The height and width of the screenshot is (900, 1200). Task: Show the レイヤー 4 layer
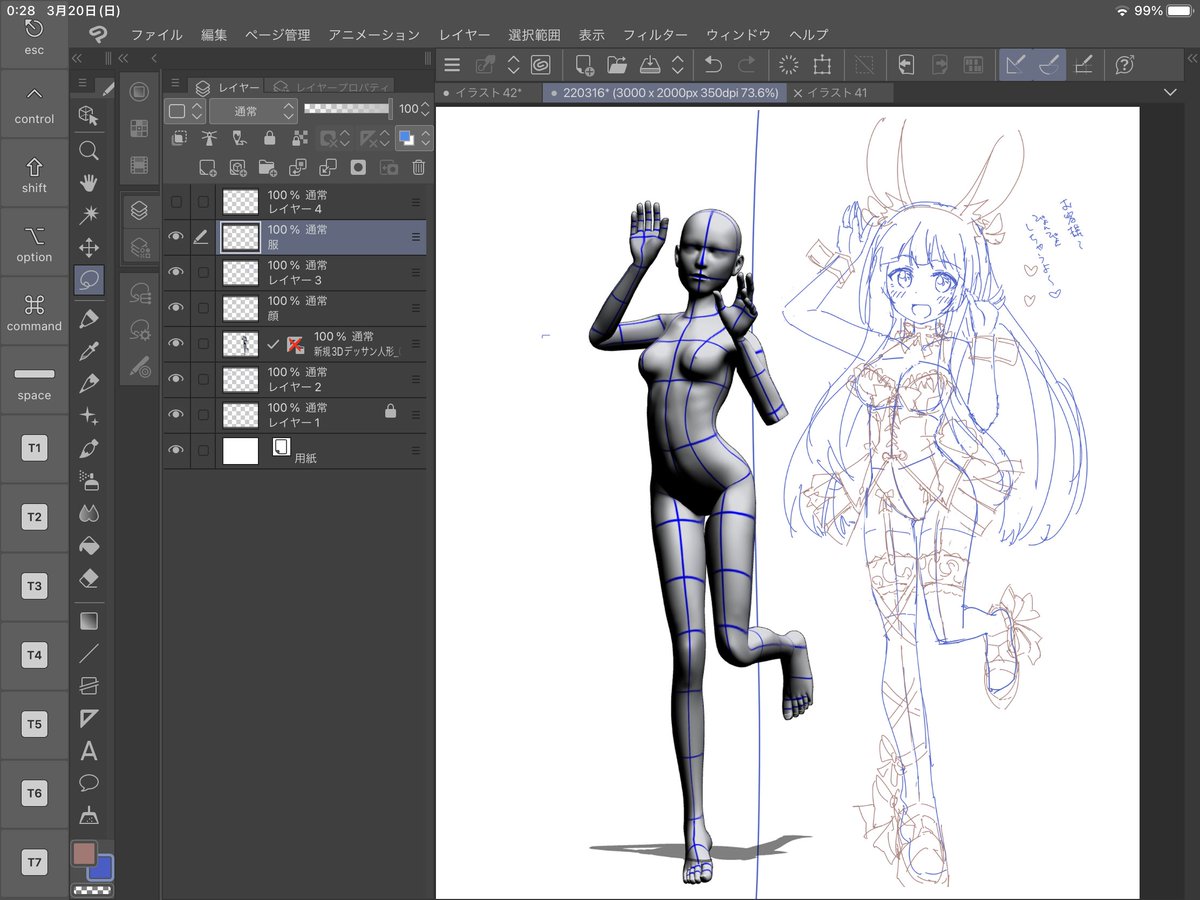(176, 202)
